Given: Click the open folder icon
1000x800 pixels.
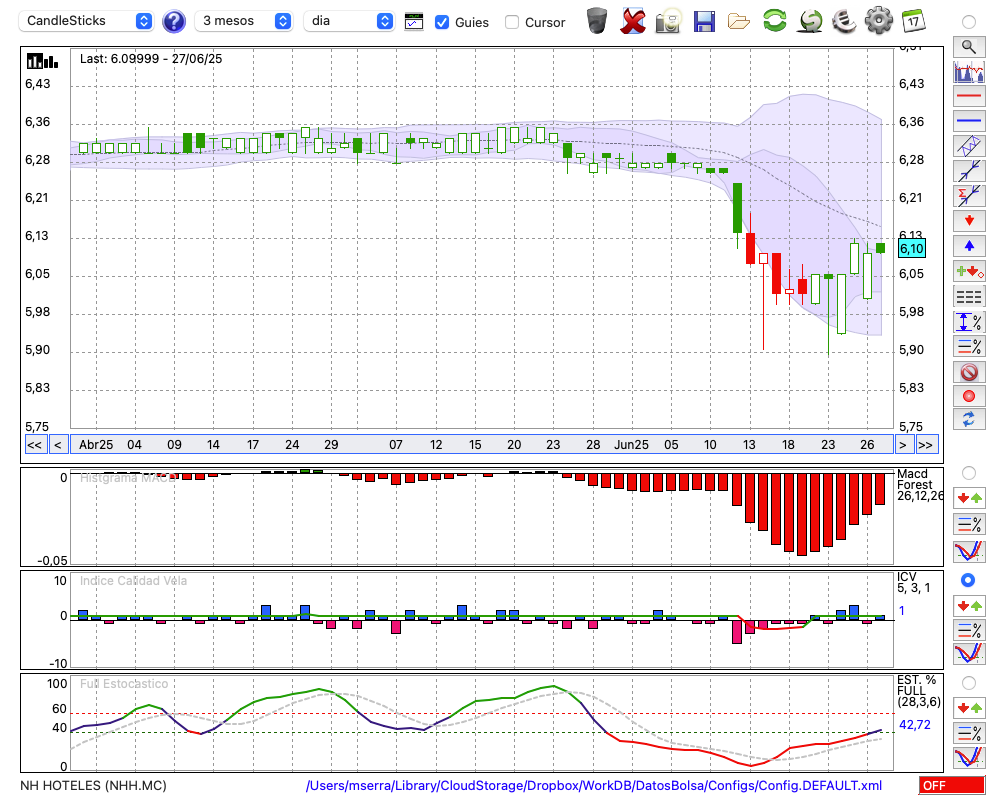Looking at the screenshot, I should [739, 22].
